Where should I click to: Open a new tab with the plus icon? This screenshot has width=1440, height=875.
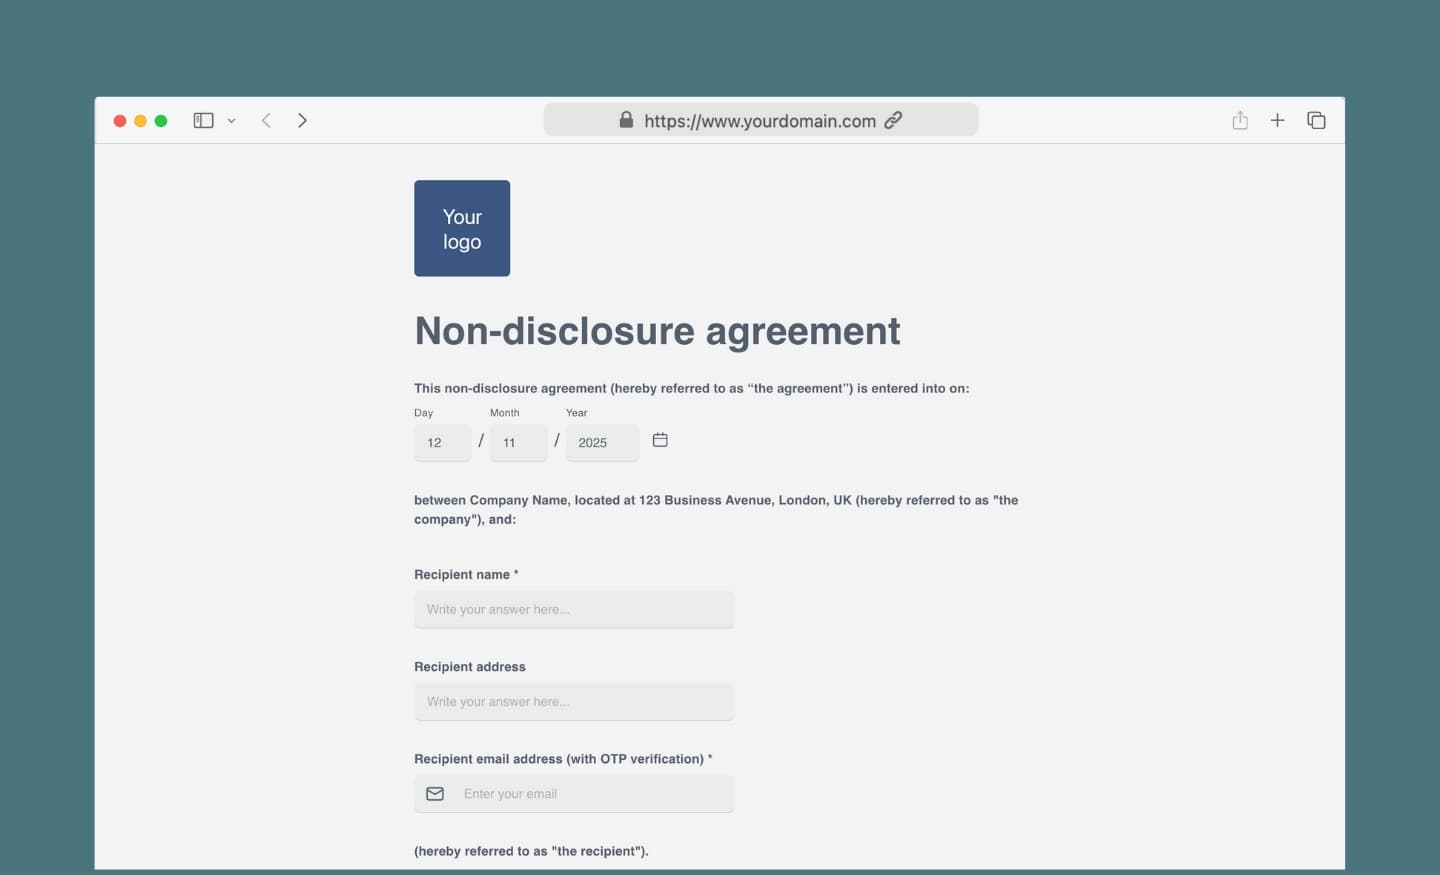1277,120
